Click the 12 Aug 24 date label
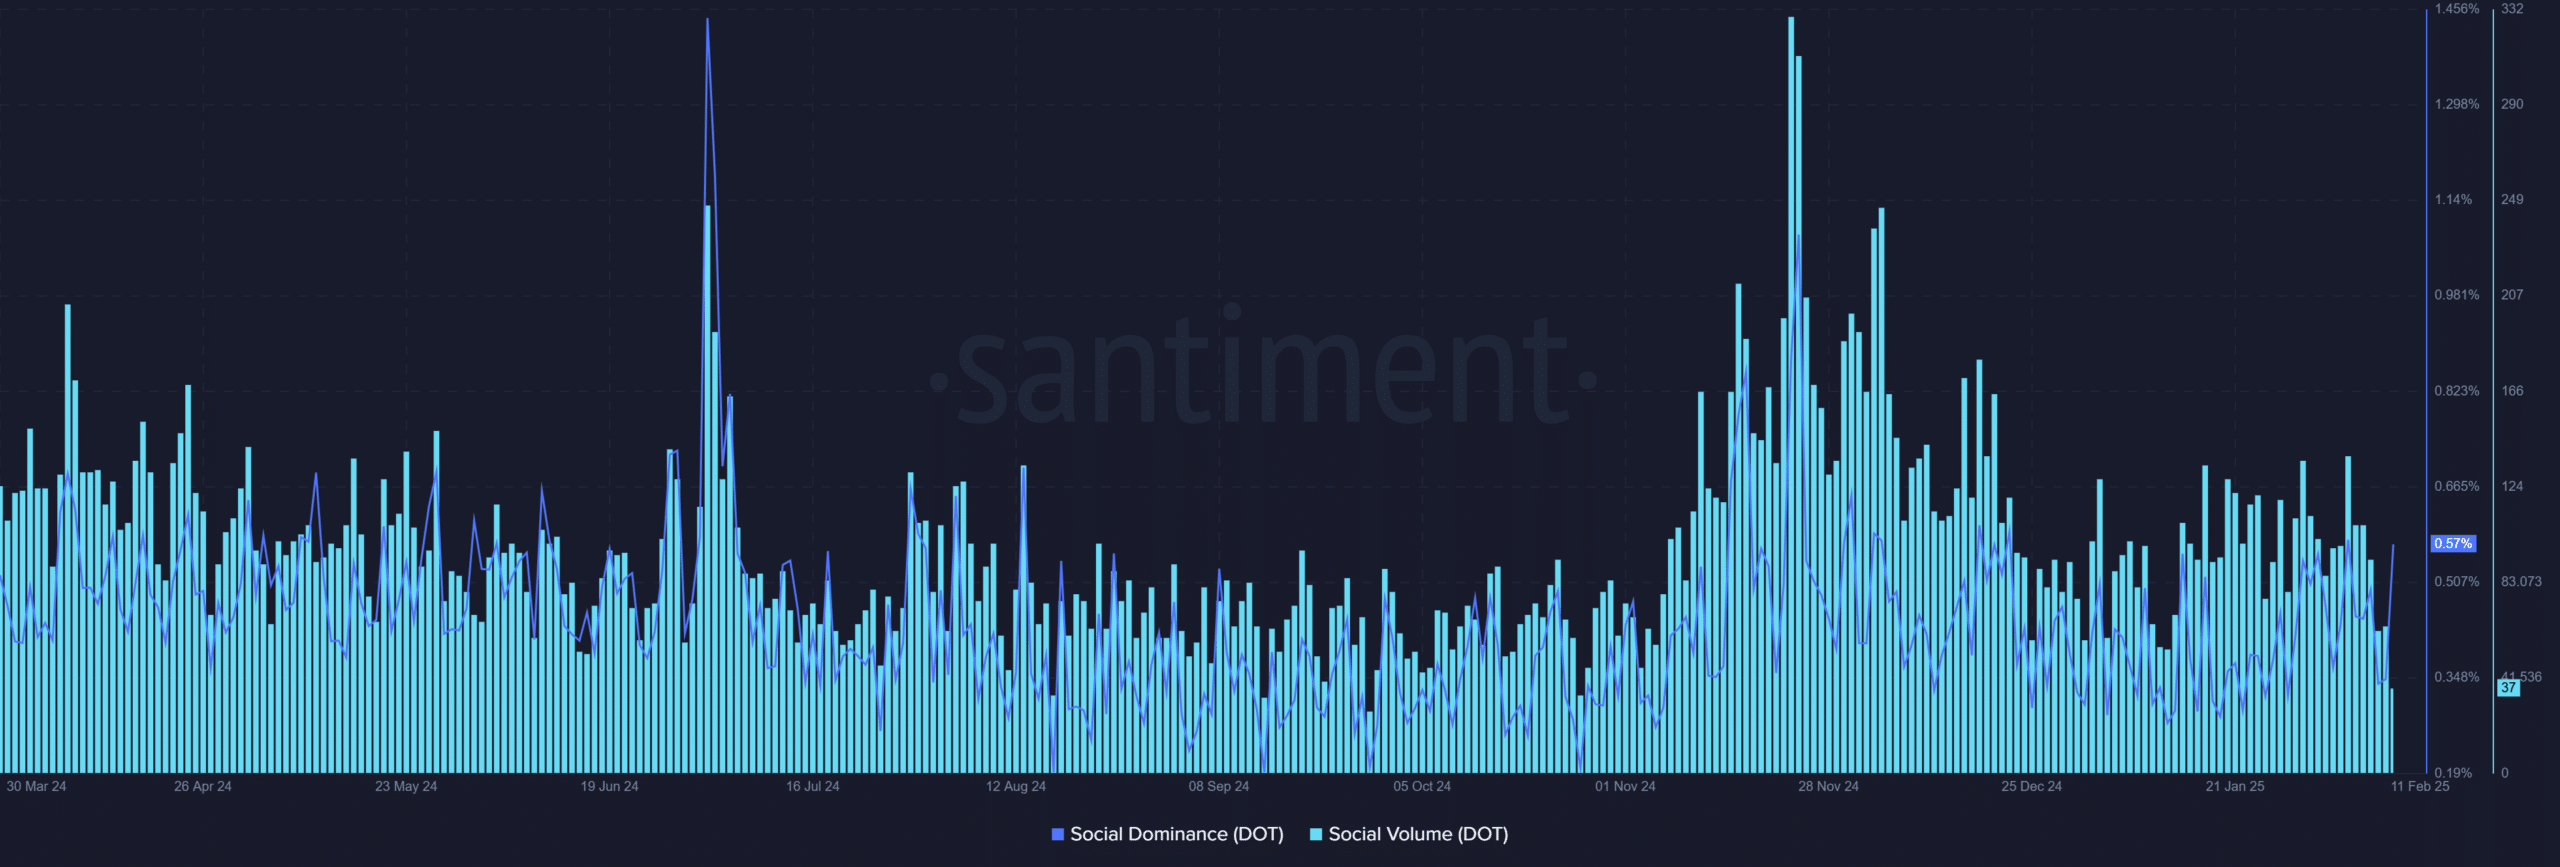 1015,786
